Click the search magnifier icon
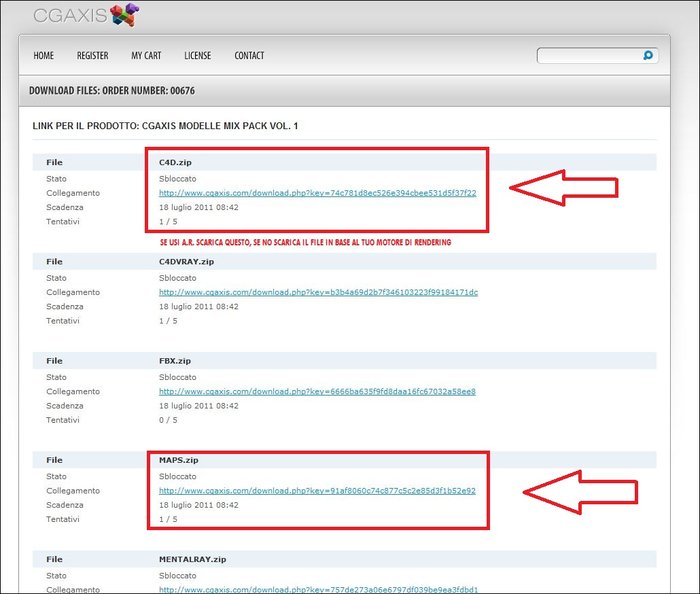The width and height of the screenshot is (700, 594). coord(648,55)
